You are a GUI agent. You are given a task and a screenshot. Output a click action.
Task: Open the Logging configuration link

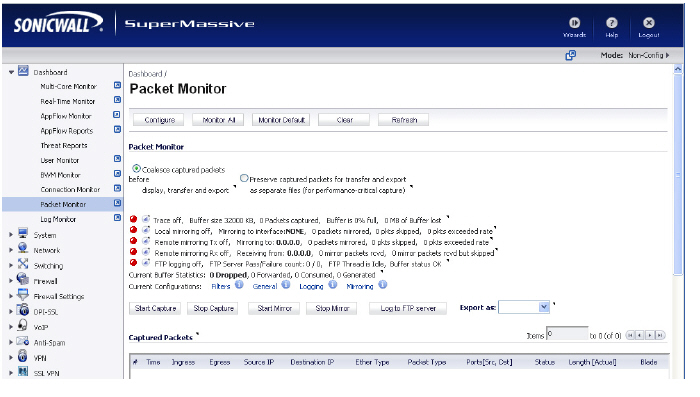click(x=311, y=287)
